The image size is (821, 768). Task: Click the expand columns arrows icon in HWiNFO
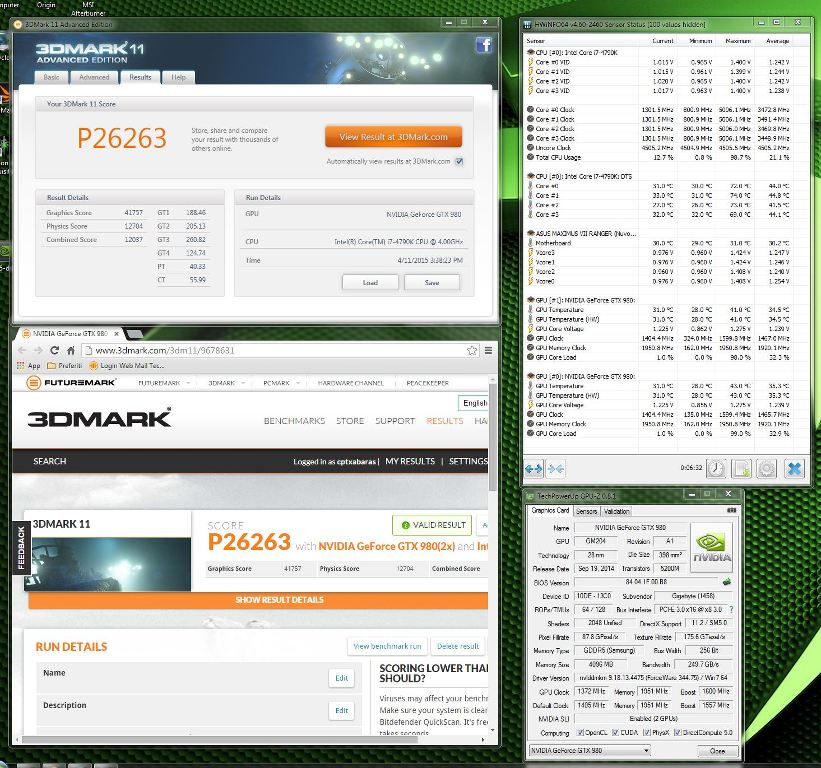coord(534,469)
